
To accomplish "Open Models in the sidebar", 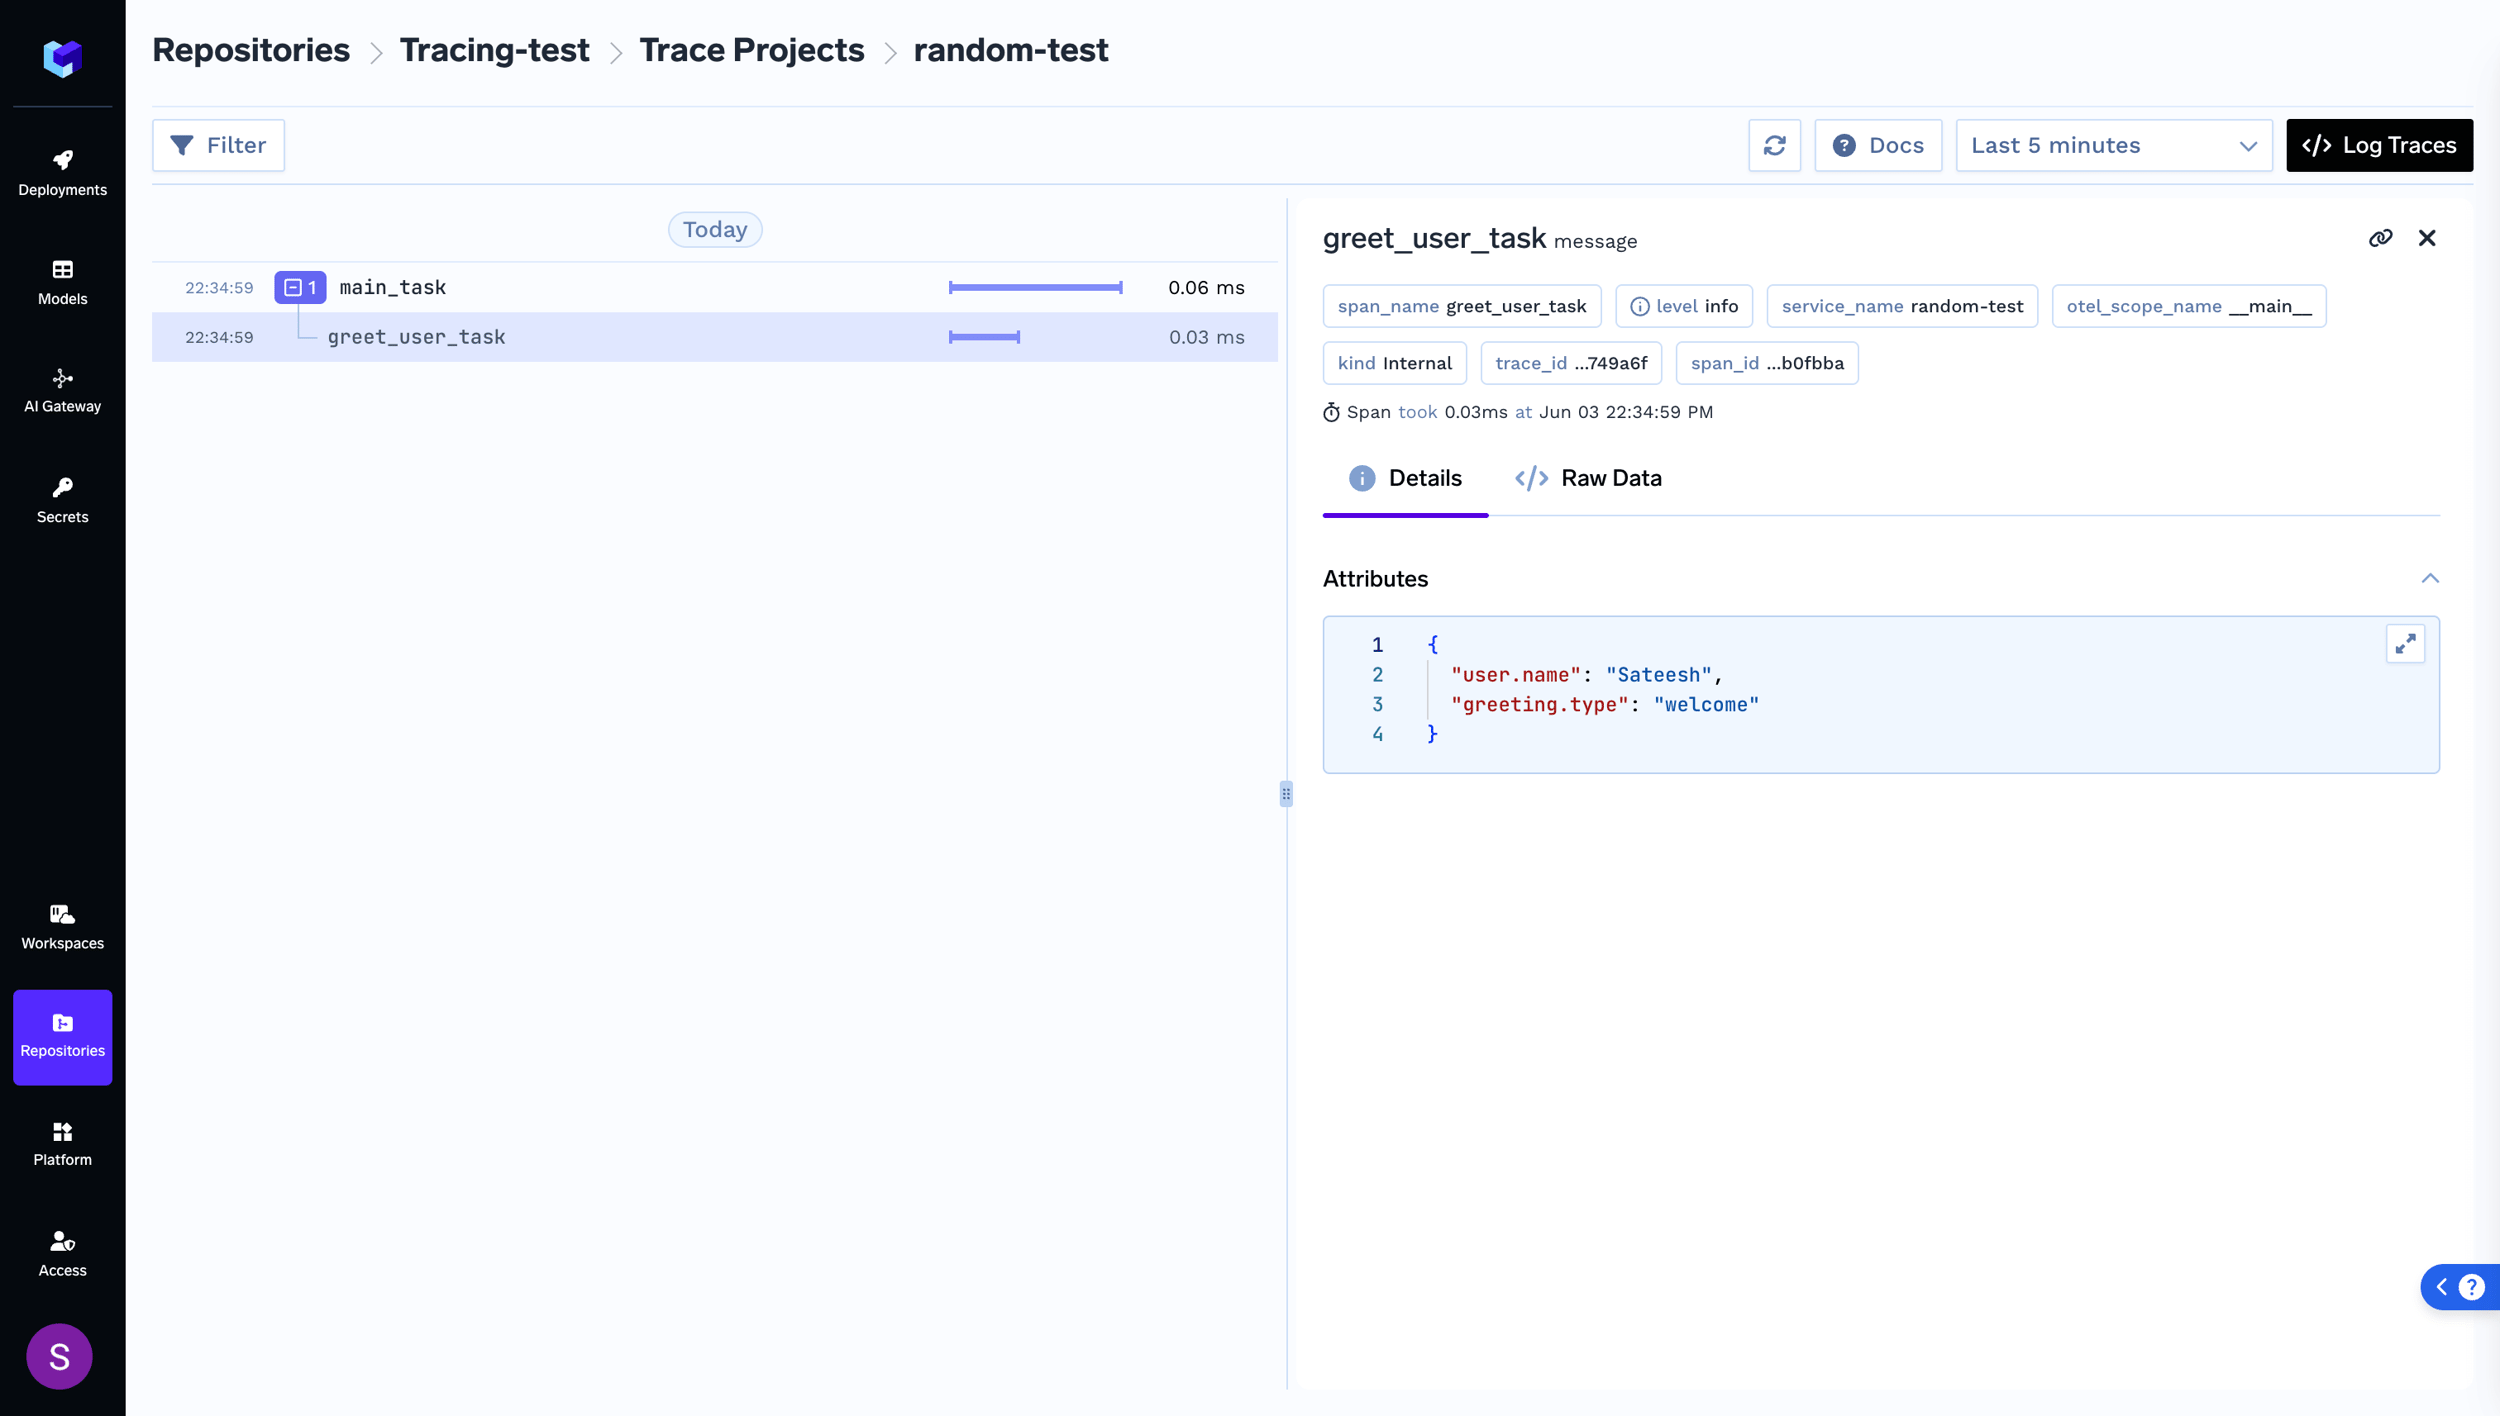I will (62, 283).
